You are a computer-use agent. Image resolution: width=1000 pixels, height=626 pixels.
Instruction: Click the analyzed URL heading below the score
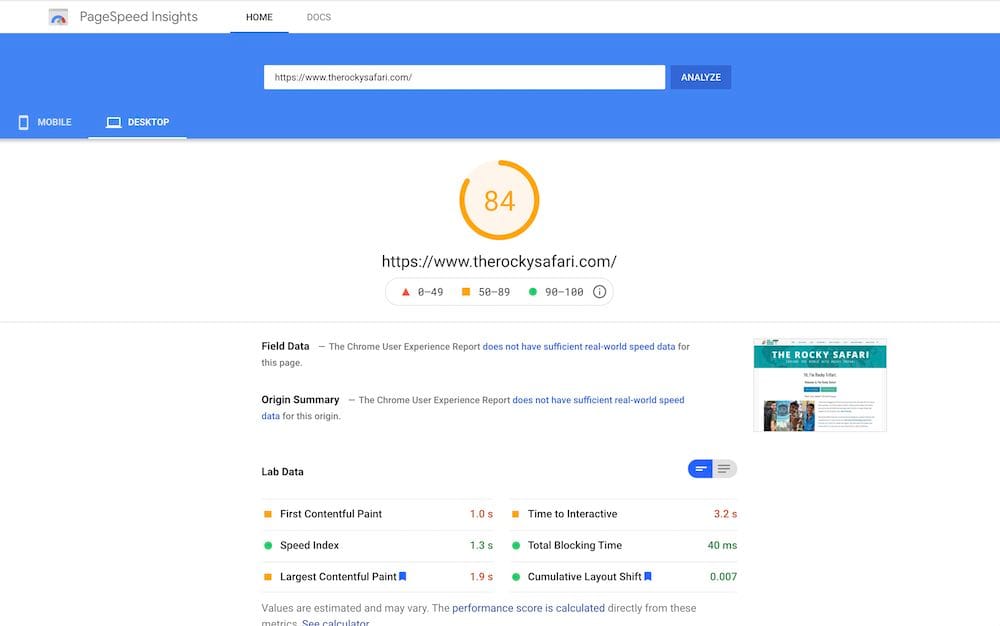tap(499, 261)
